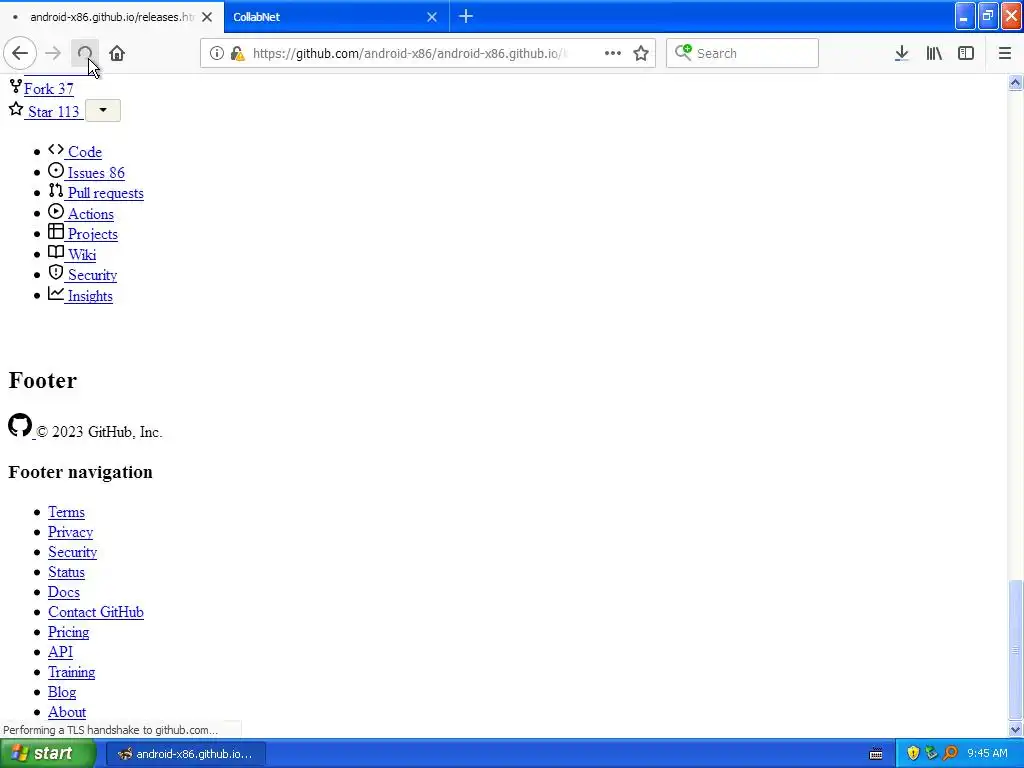View repository Insights

89,296
